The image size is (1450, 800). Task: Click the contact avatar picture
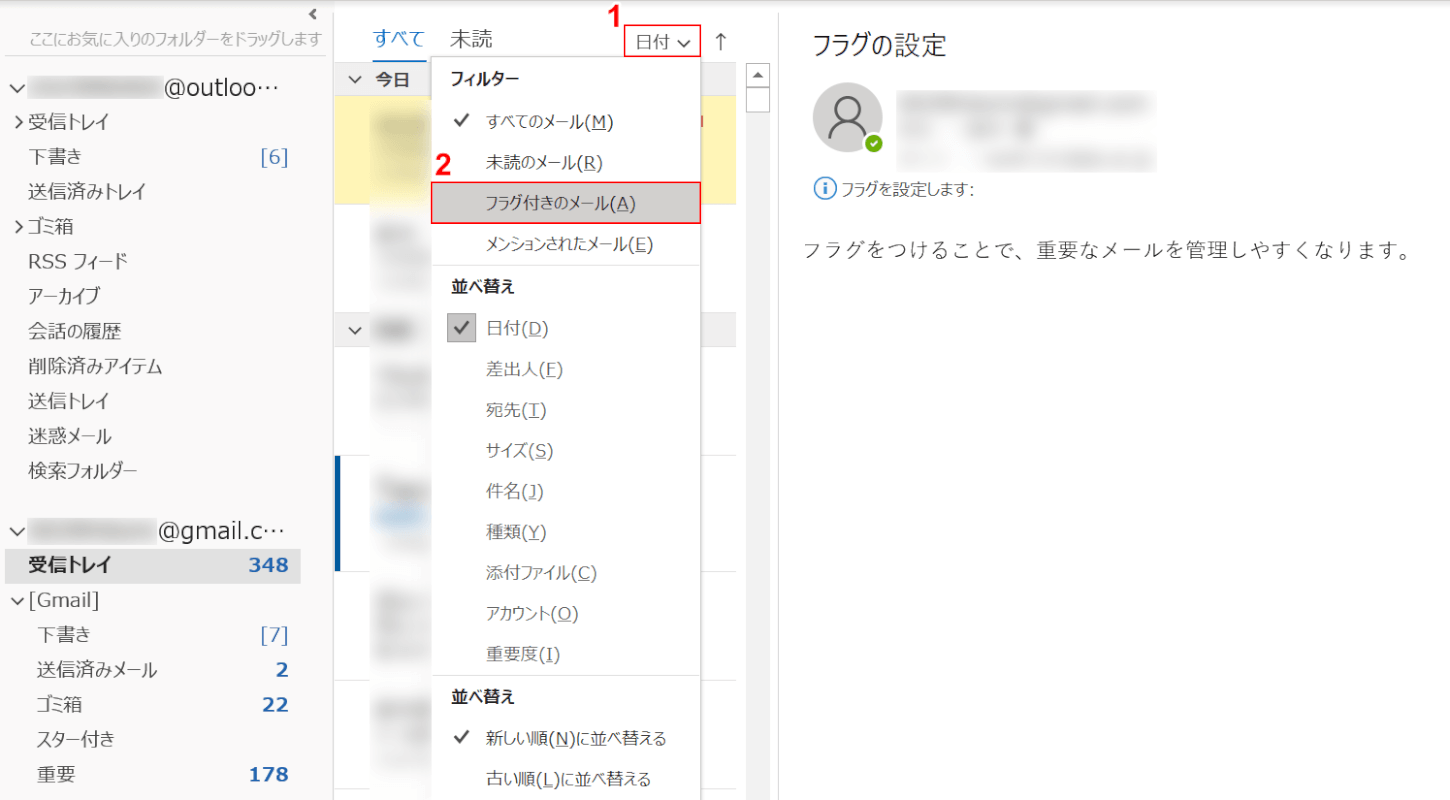point(848,117)
